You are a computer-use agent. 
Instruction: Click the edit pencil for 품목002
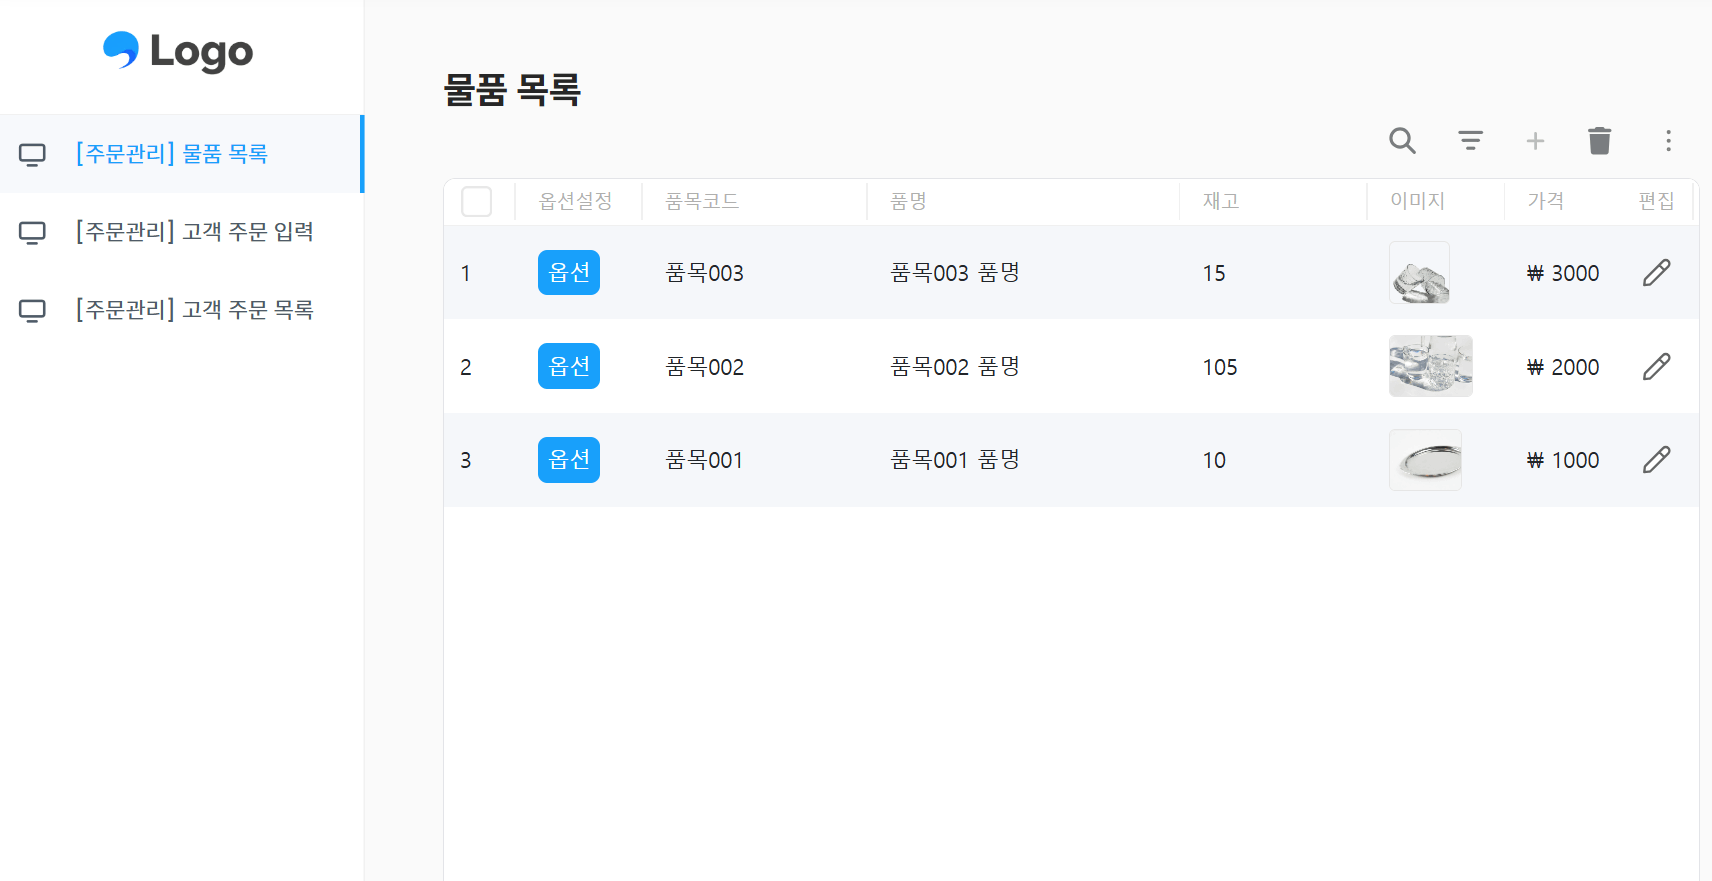(1656, 367)
